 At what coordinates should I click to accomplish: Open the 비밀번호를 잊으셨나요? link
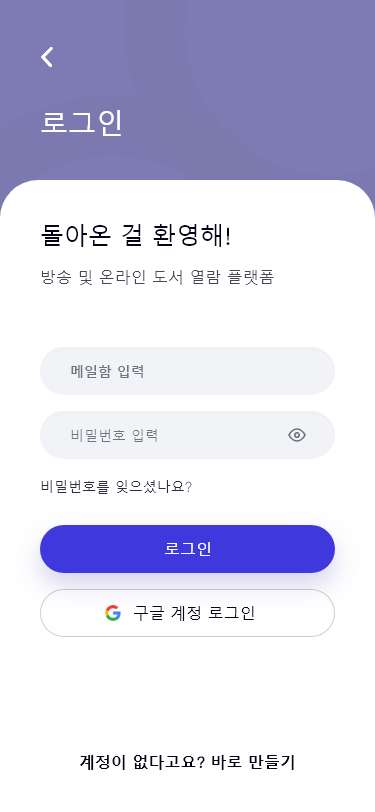116,487
